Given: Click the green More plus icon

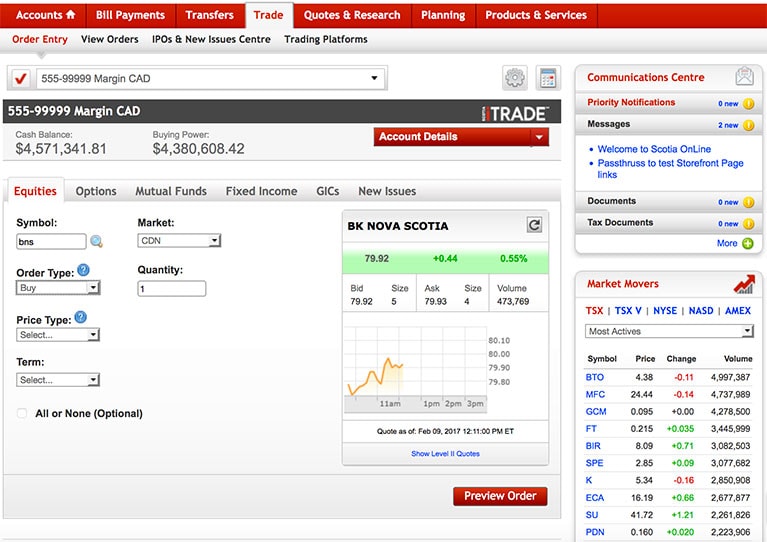Looking at the screenshot, I should coord(748,243).
